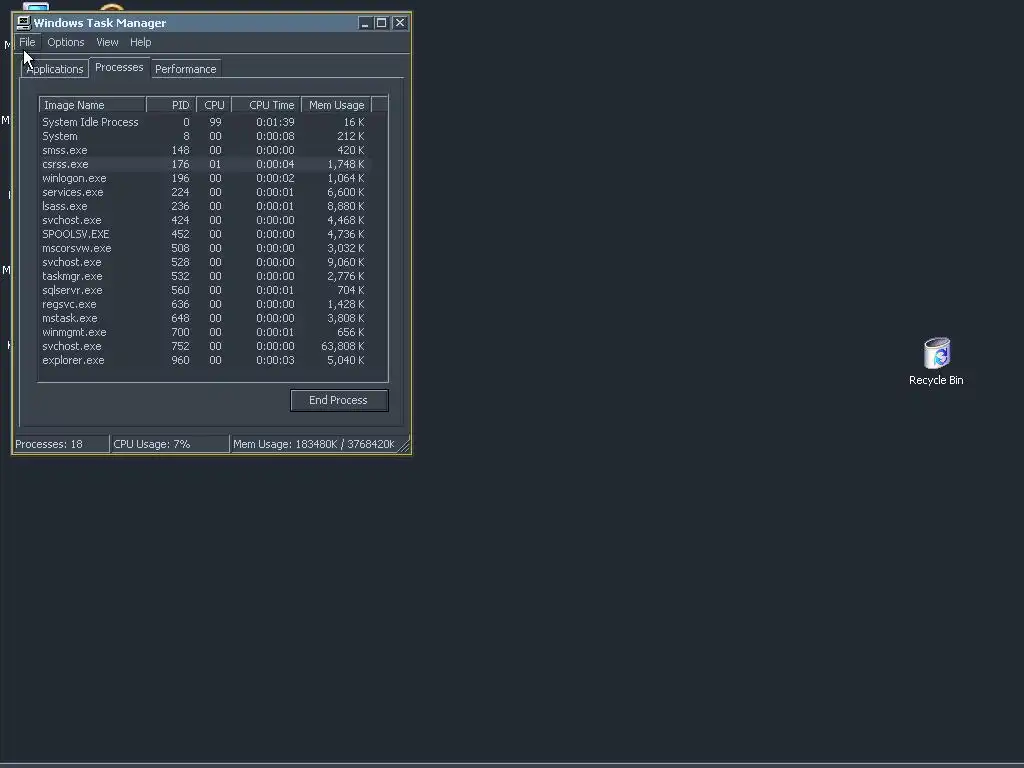Select the winlogon.exe process
Viewport: 1024px width, 768px height.
[205, 178]
